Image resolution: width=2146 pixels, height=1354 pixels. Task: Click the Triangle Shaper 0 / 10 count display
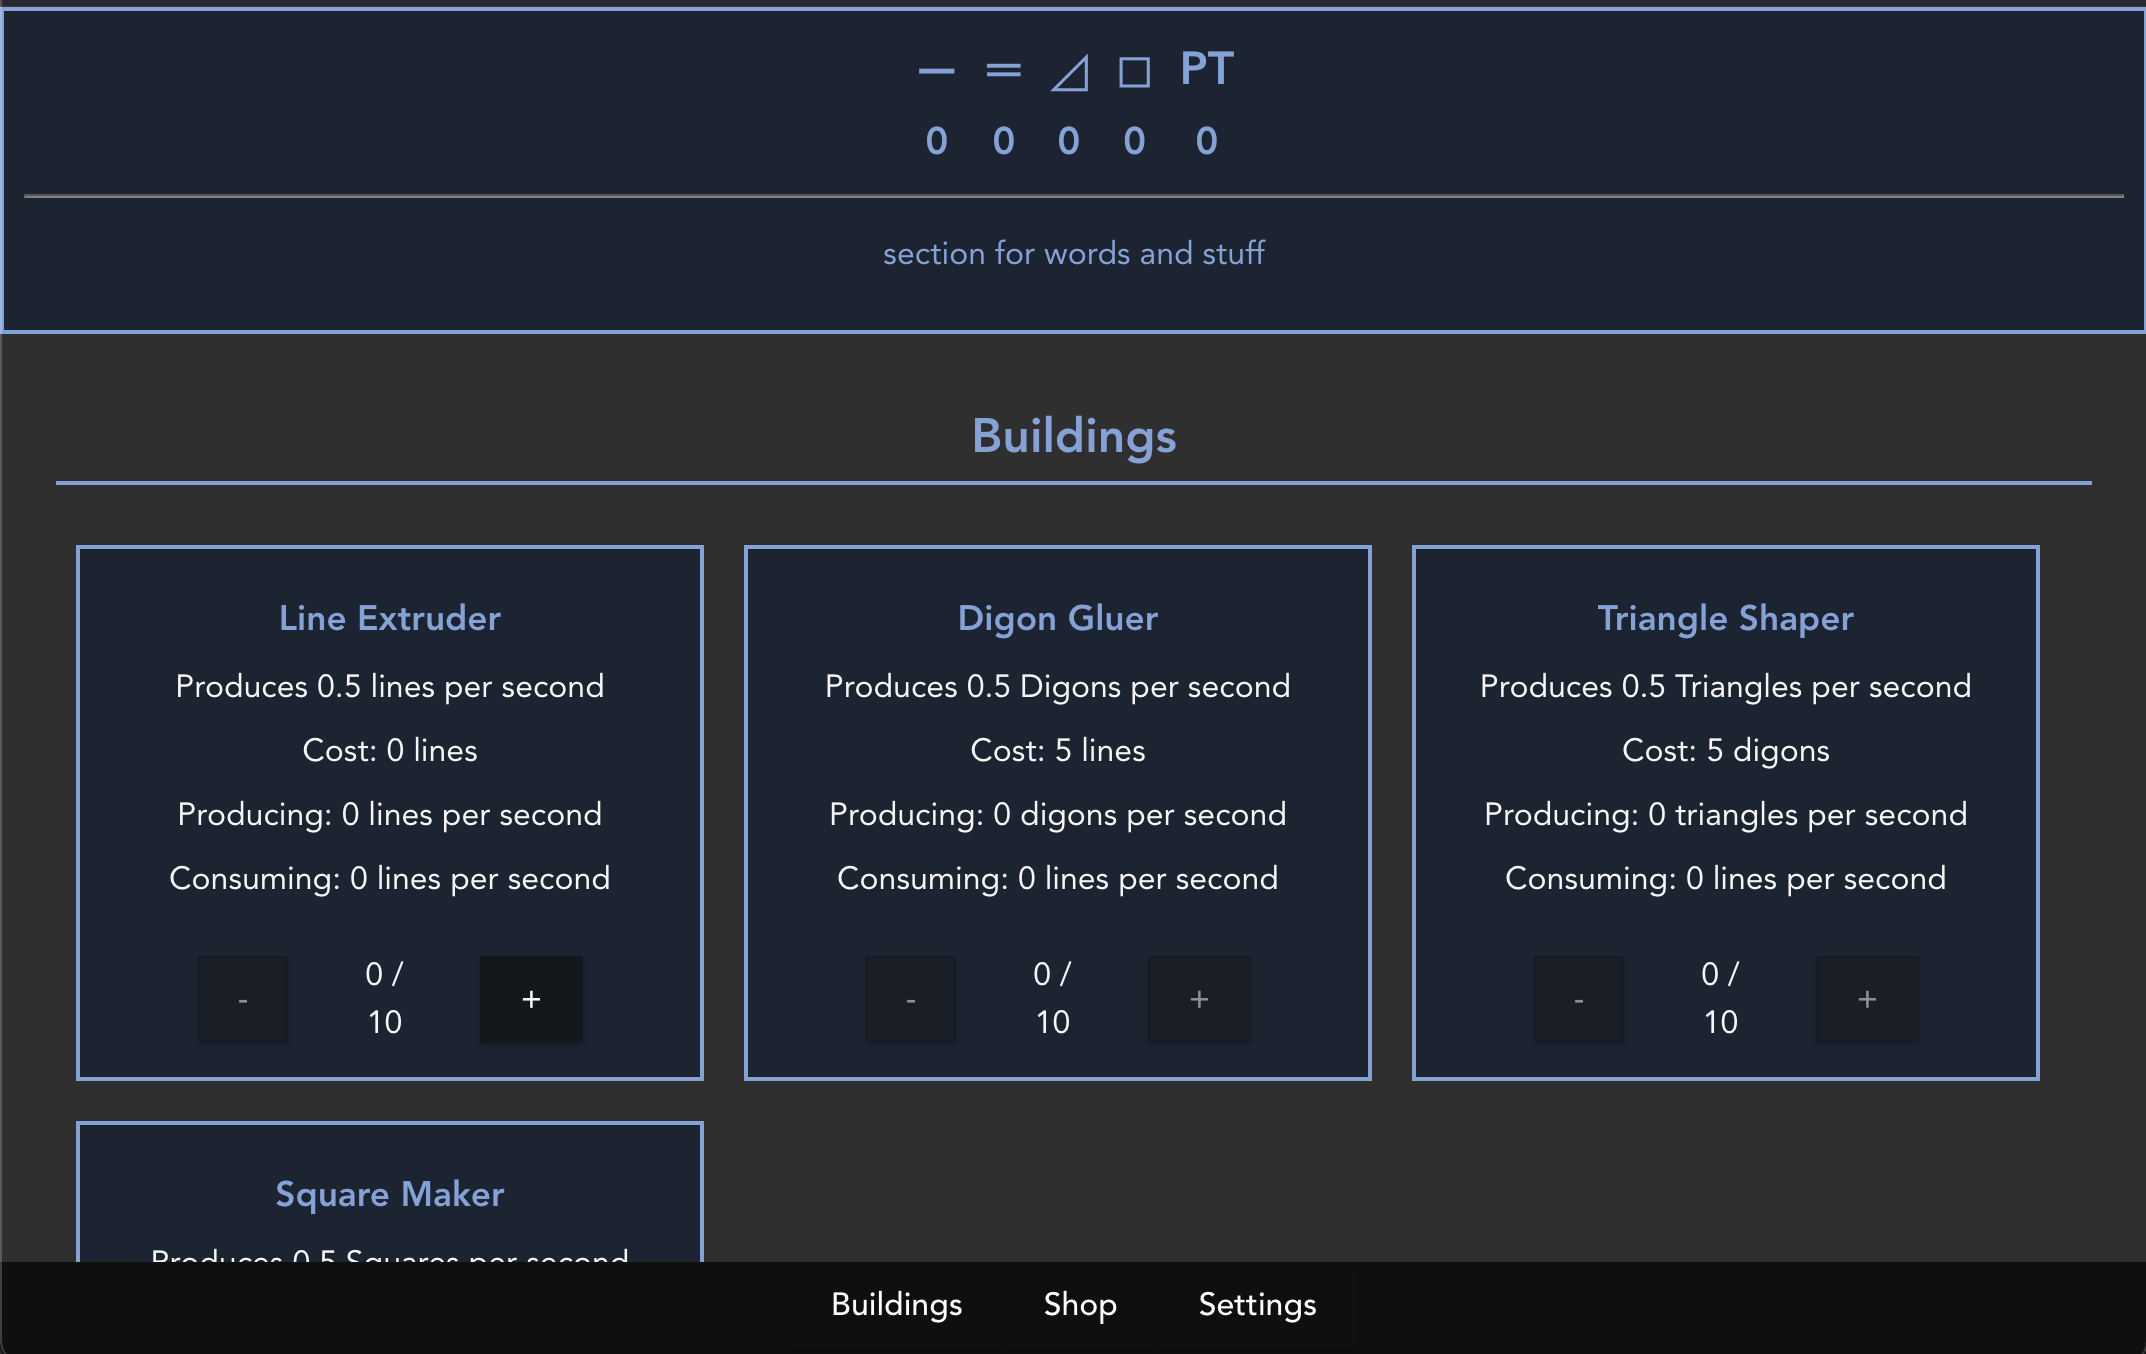(x=1721, y=998)
